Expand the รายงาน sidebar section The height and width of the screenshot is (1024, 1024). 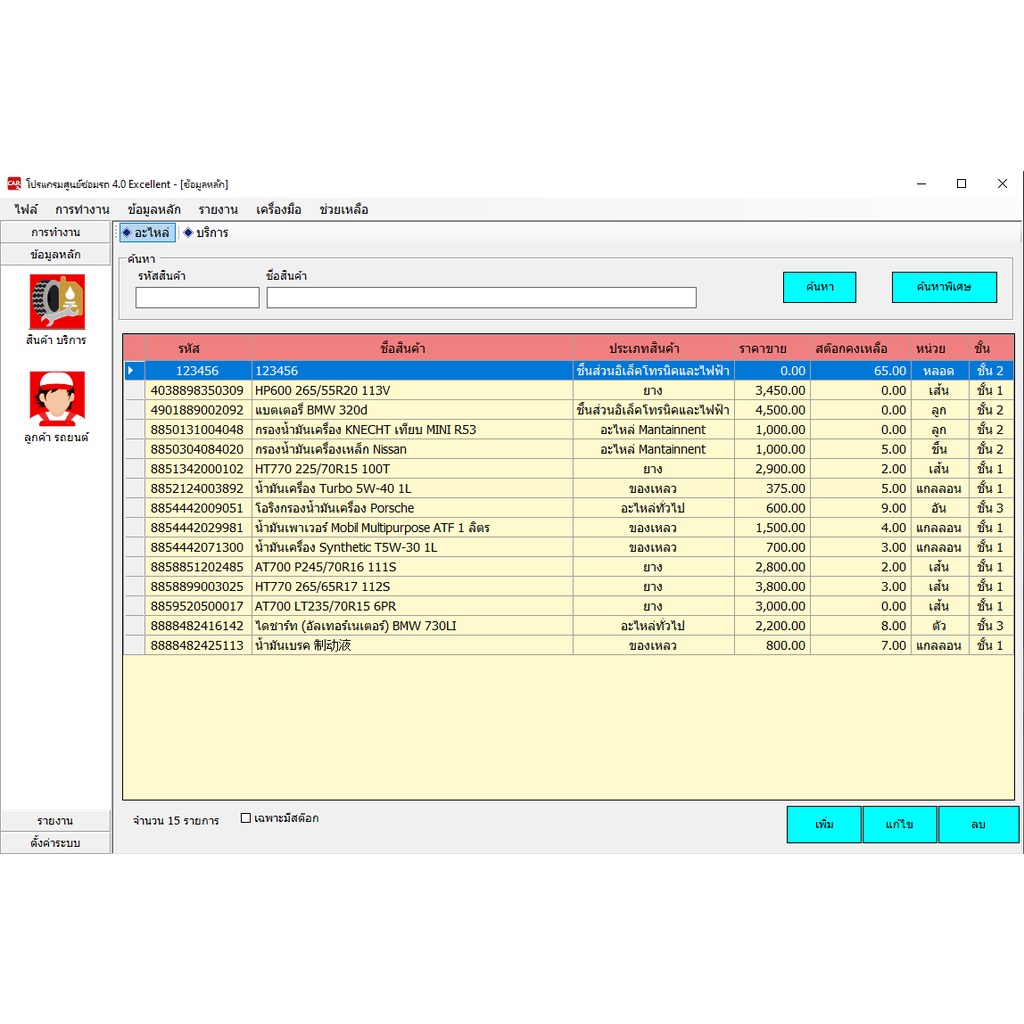(56, 821)
